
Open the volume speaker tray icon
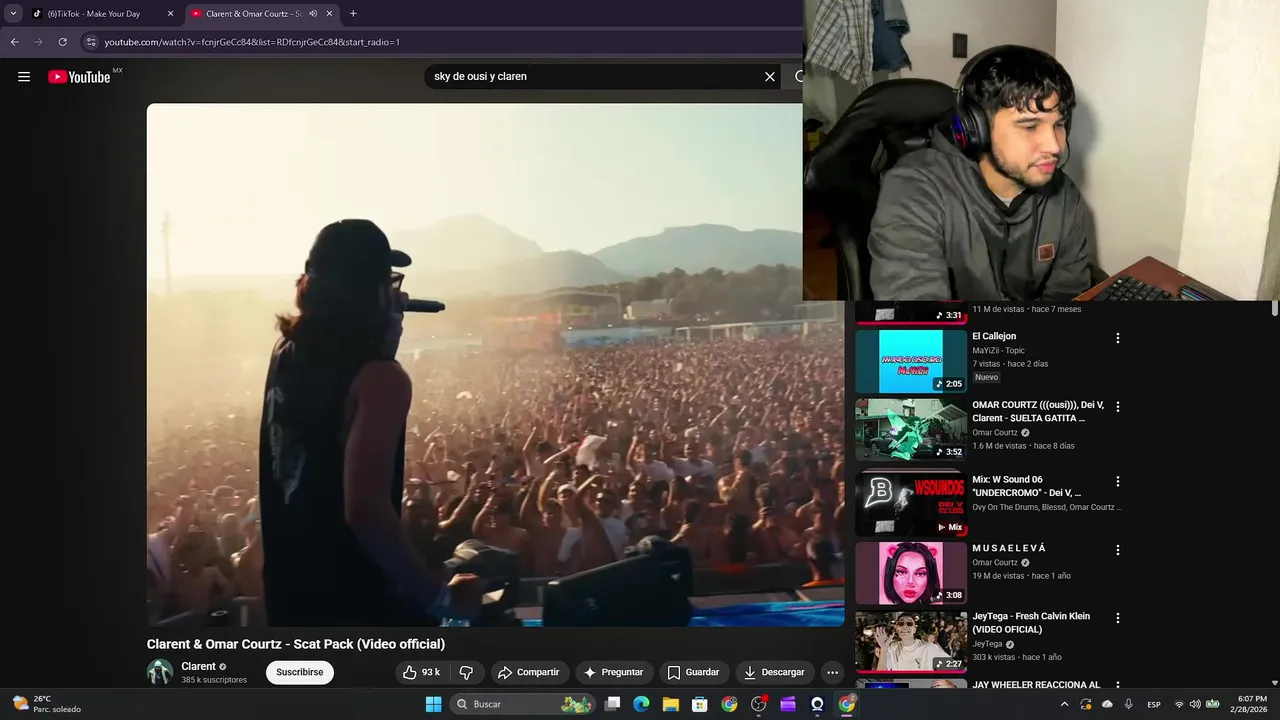pos(1196,704)
